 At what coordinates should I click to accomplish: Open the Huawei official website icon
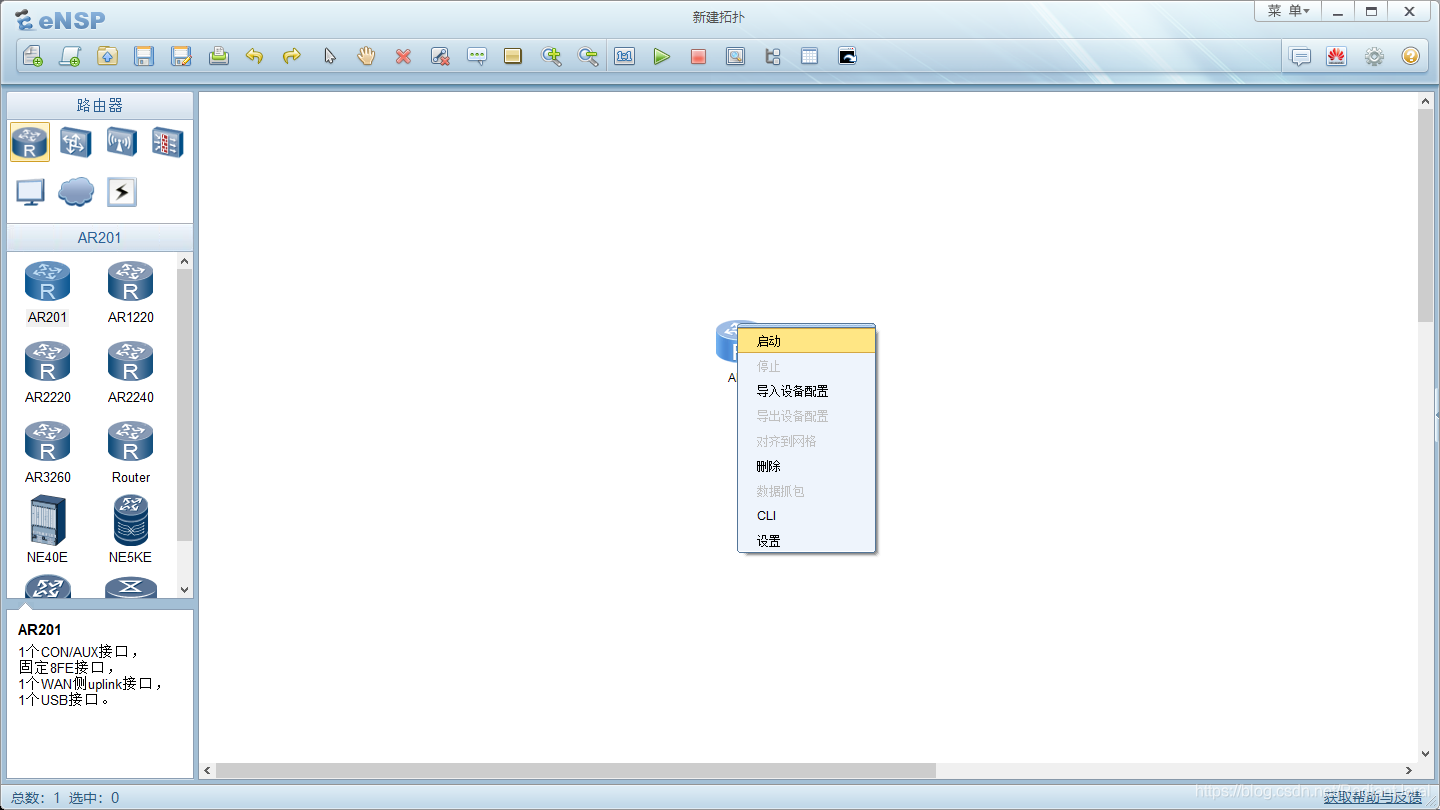tap(1337, 56)
